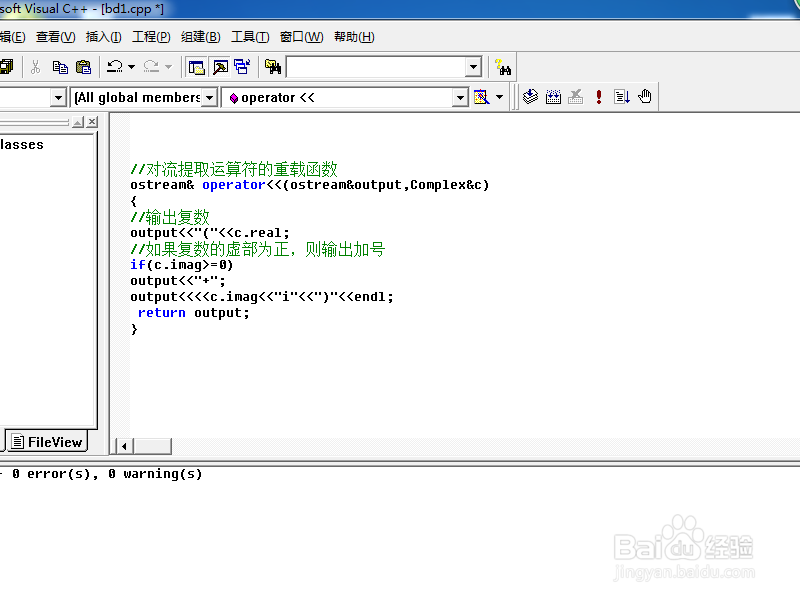The height and width of the screenshot is (600, 800).
Task: Open the 帮助(H) menu
Action: coord(355,37)
